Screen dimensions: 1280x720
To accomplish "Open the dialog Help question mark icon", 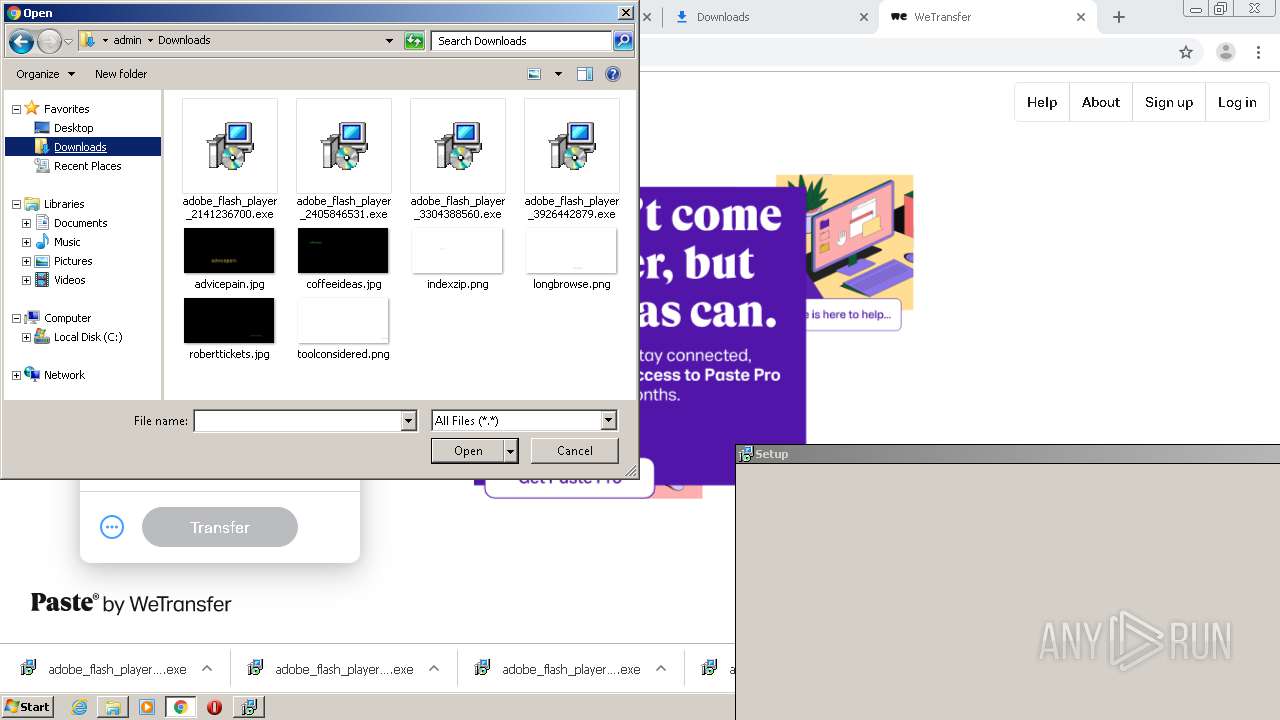I will click(x=613, y=74).
